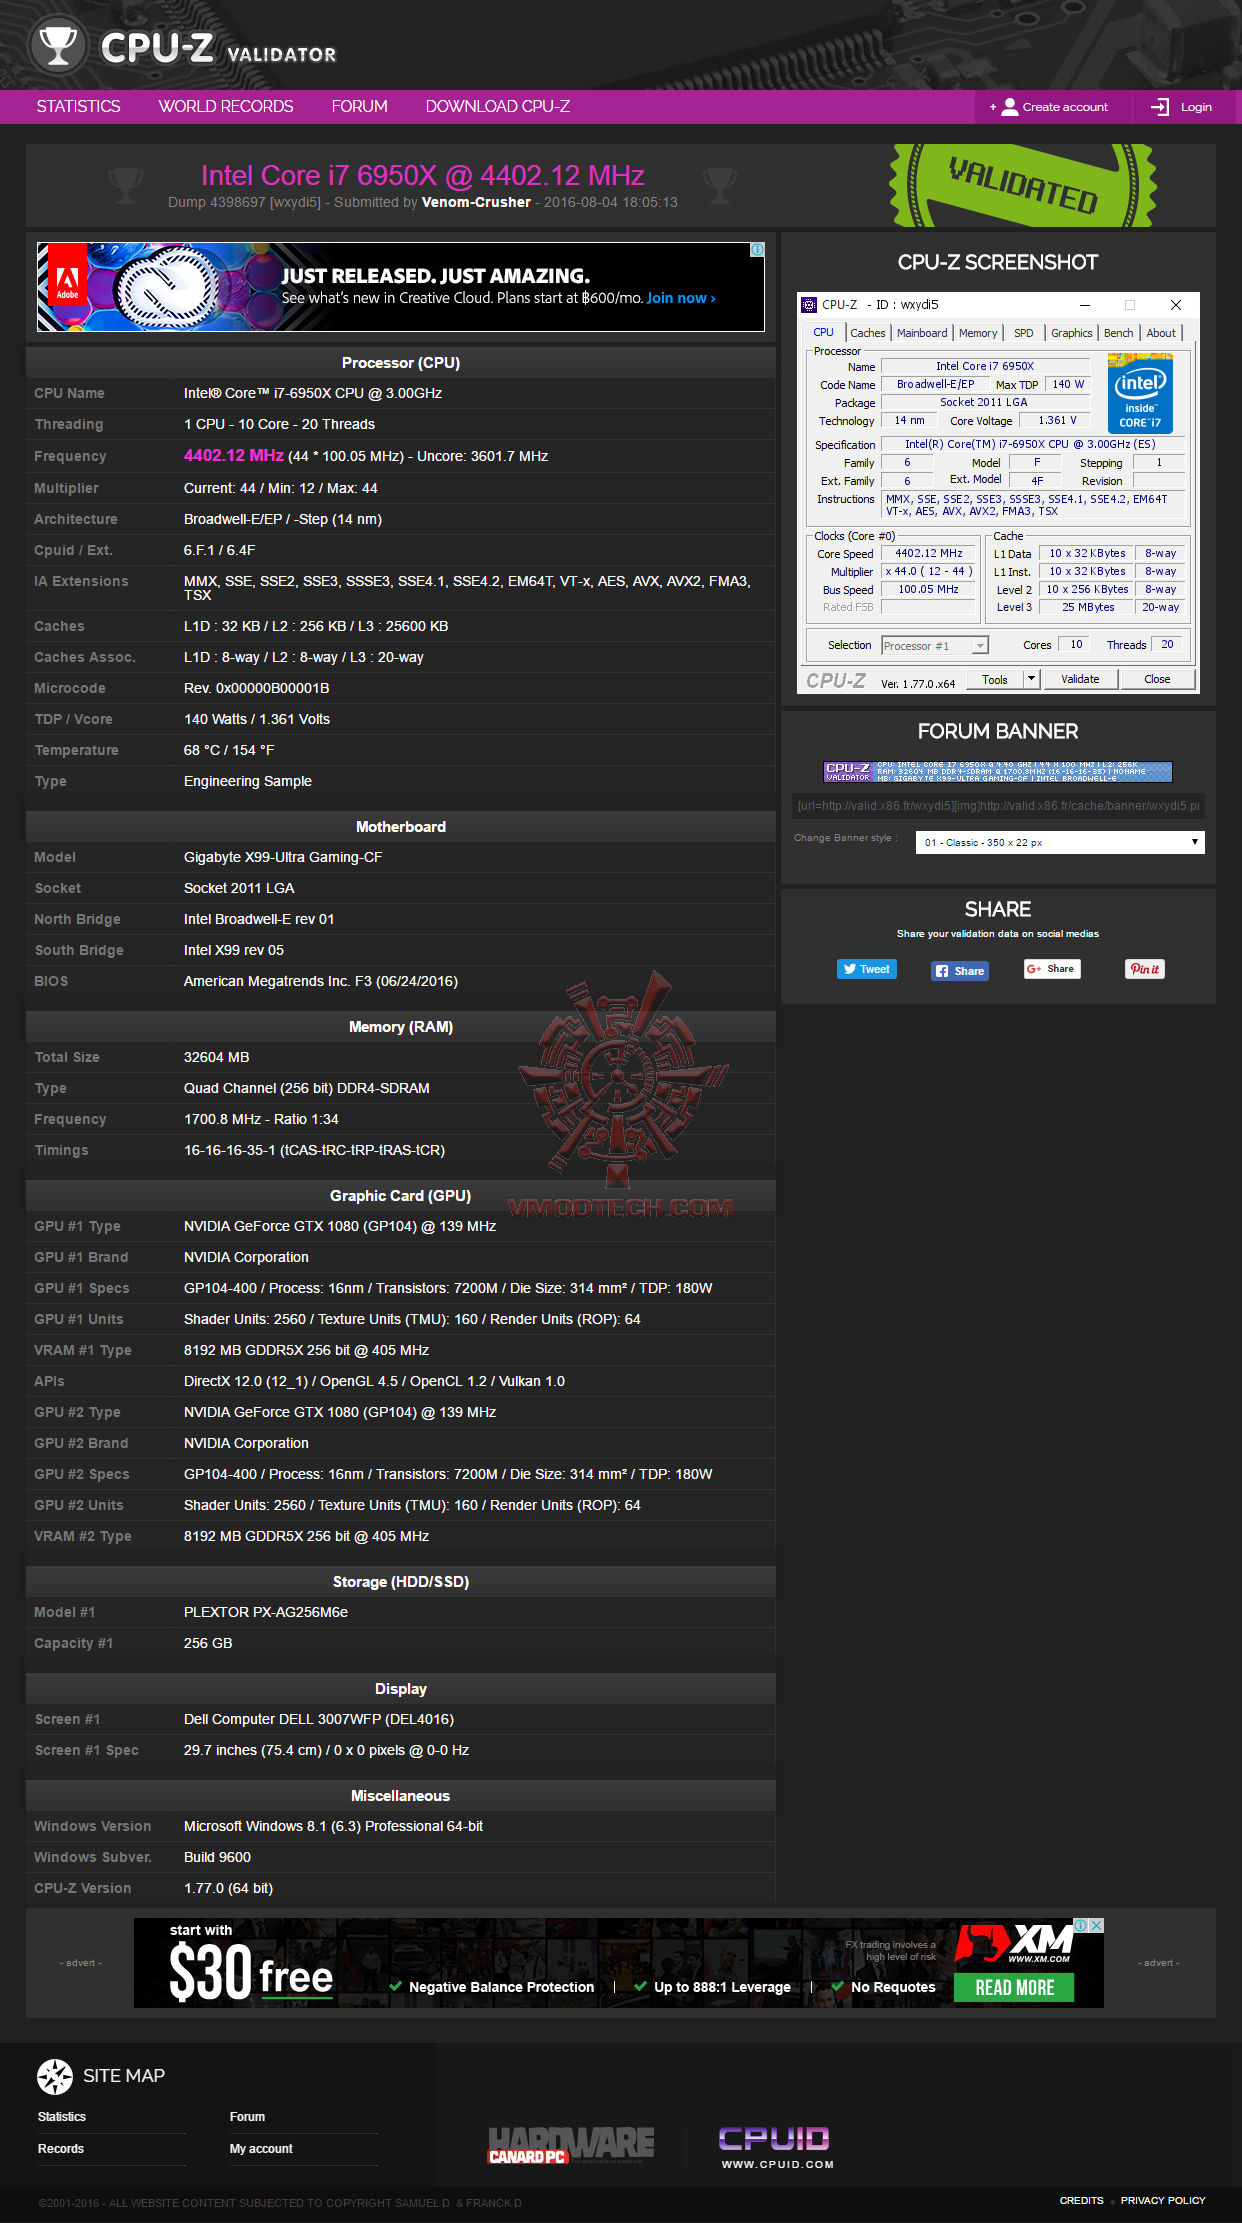Share validation on Facebook
The width and height of the screenshot is (1242, 2223).
[x=960, y=971]
